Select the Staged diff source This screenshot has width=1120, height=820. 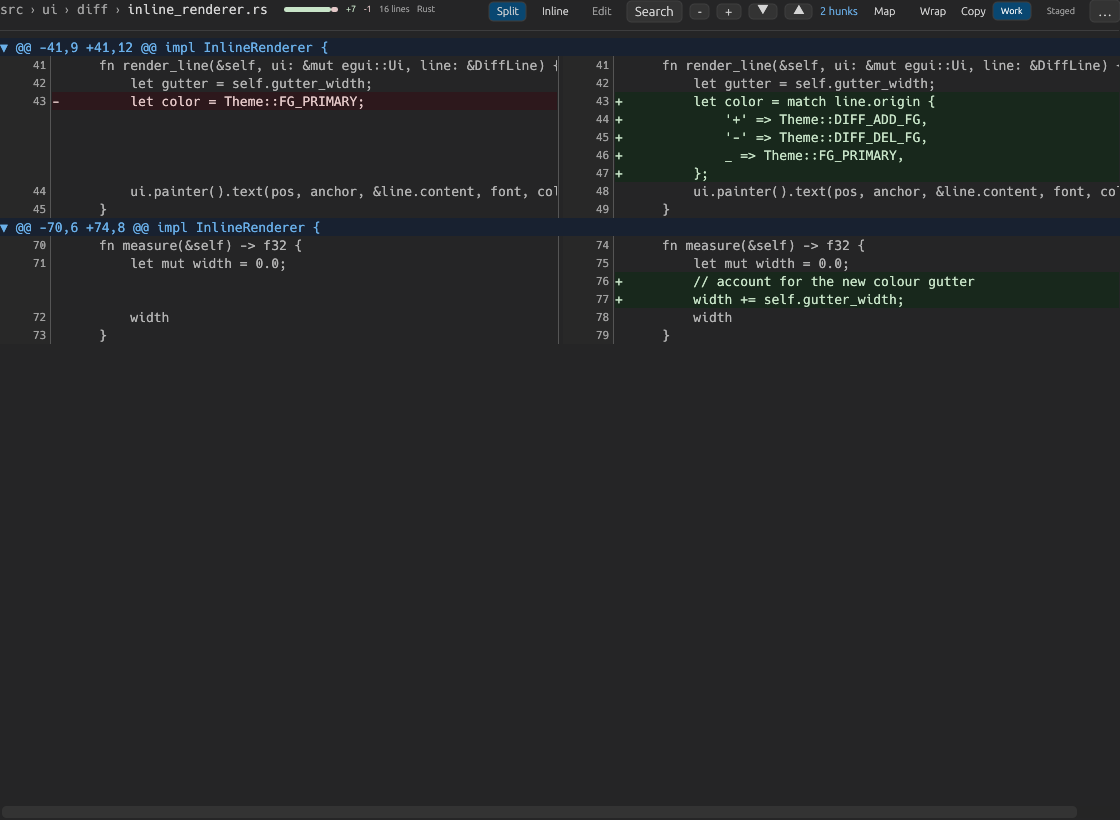click(1060, 11)
